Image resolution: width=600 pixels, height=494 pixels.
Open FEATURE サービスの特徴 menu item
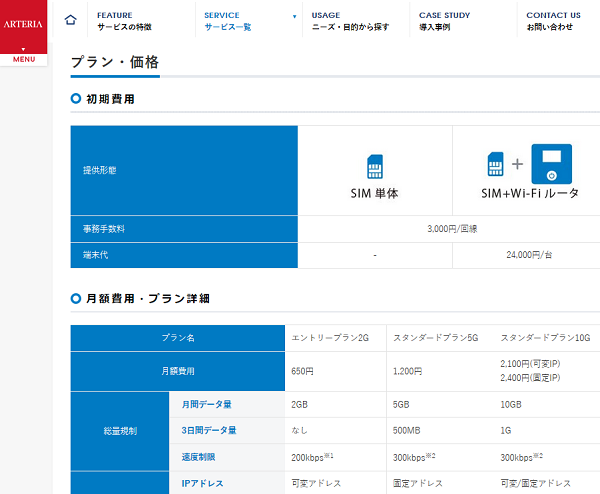tap(124, 21)
